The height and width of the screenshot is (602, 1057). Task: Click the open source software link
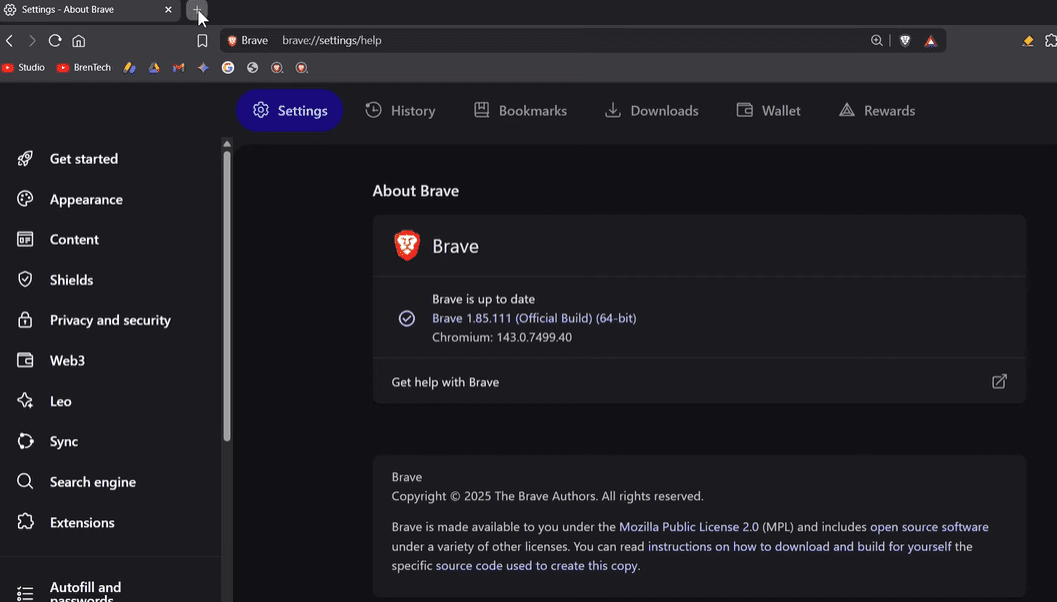(928, 527)
